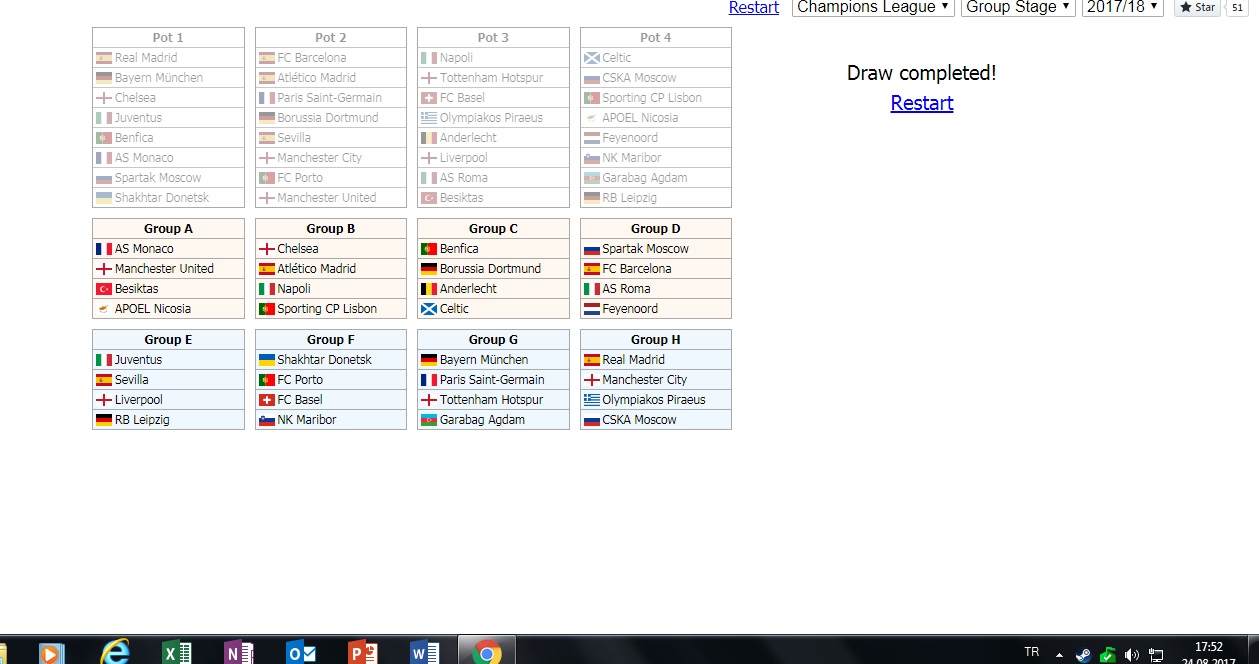Open the network tray icon
The height and width of the screenshot is (664, 1259).
(1156, 656)
